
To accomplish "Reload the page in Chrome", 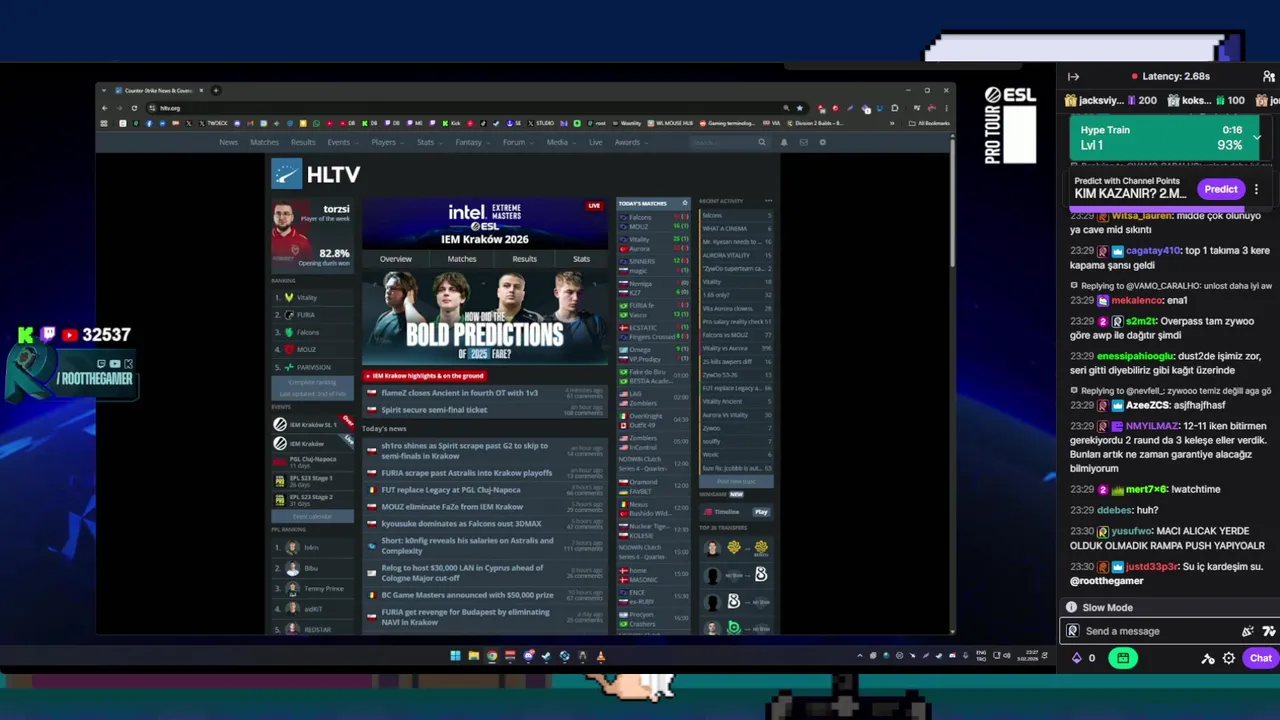I will [134, 108].
